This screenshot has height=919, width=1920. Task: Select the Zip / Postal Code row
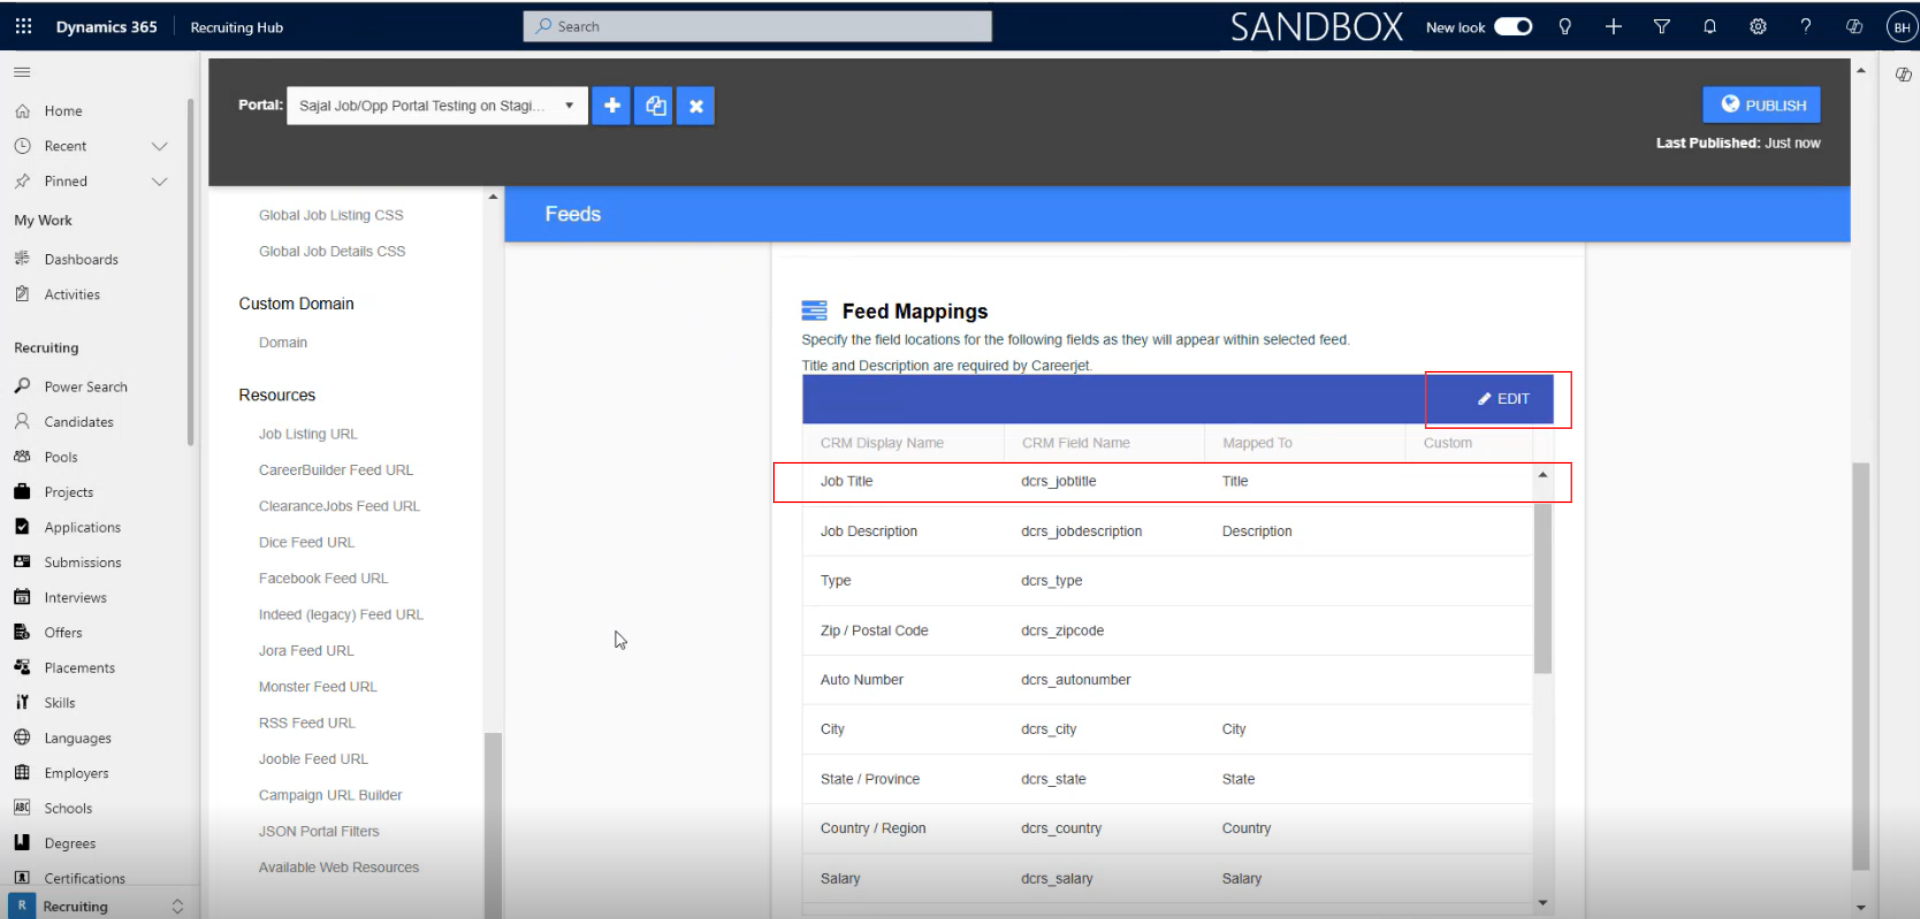tap(1167, 630)
